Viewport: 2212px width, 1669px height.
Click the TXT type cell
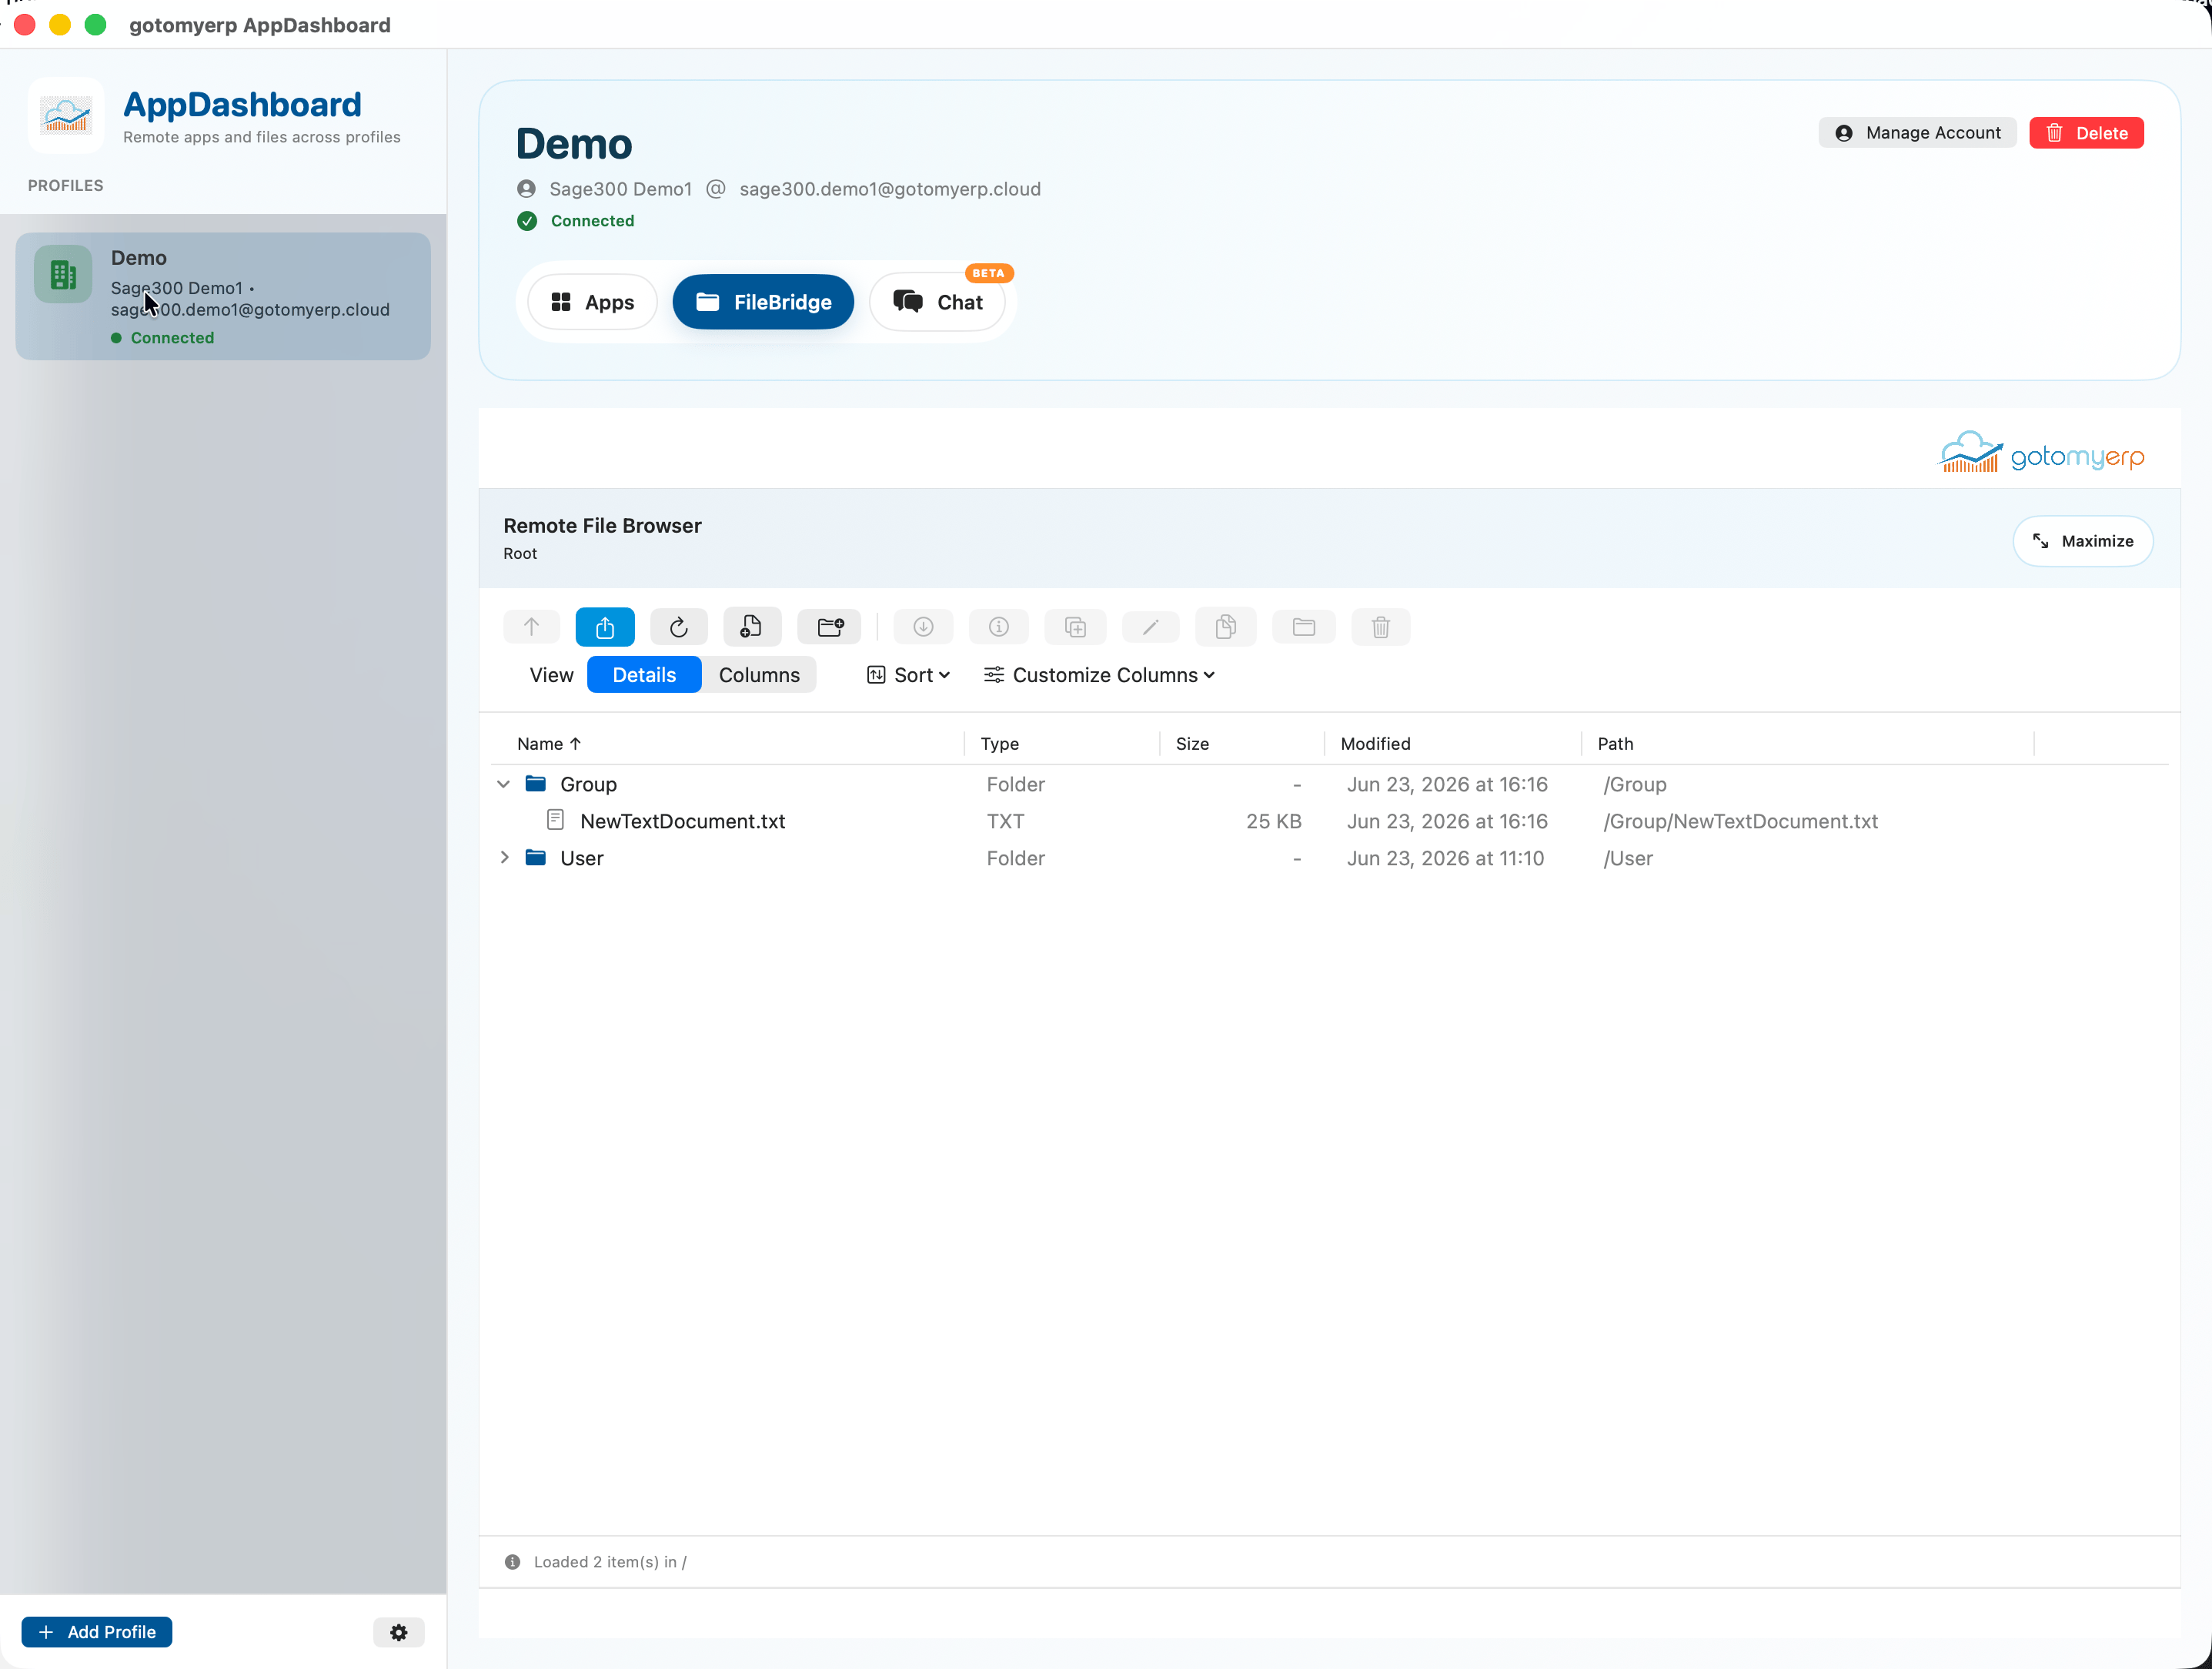pos(1005,821)
